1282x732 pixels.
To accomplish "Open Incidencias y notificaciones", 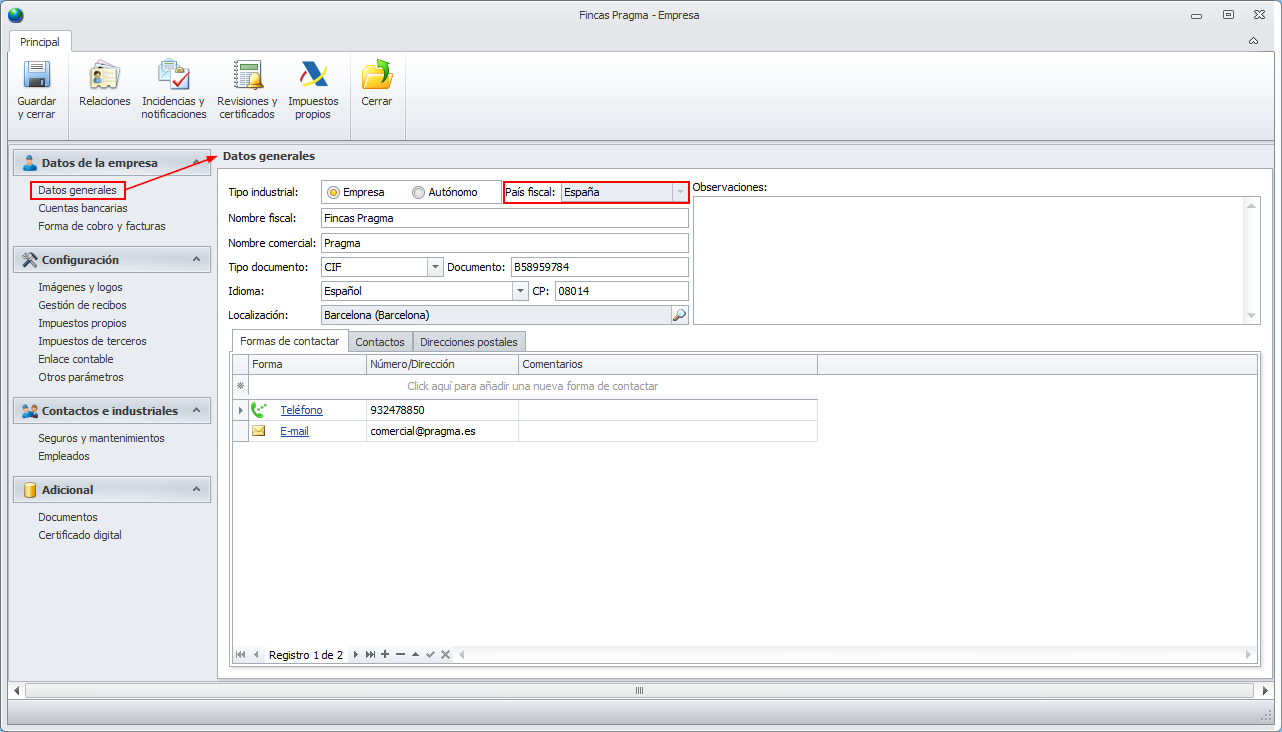I will (x=173, y=90).
